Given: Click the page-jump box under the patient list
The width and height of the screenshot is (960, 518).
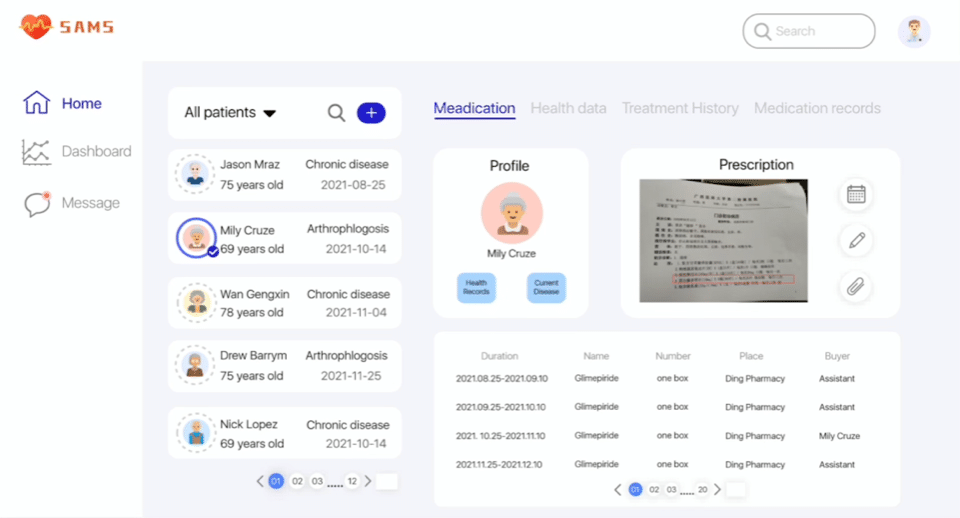Looking at the screenshot, I should coord(386,481).
